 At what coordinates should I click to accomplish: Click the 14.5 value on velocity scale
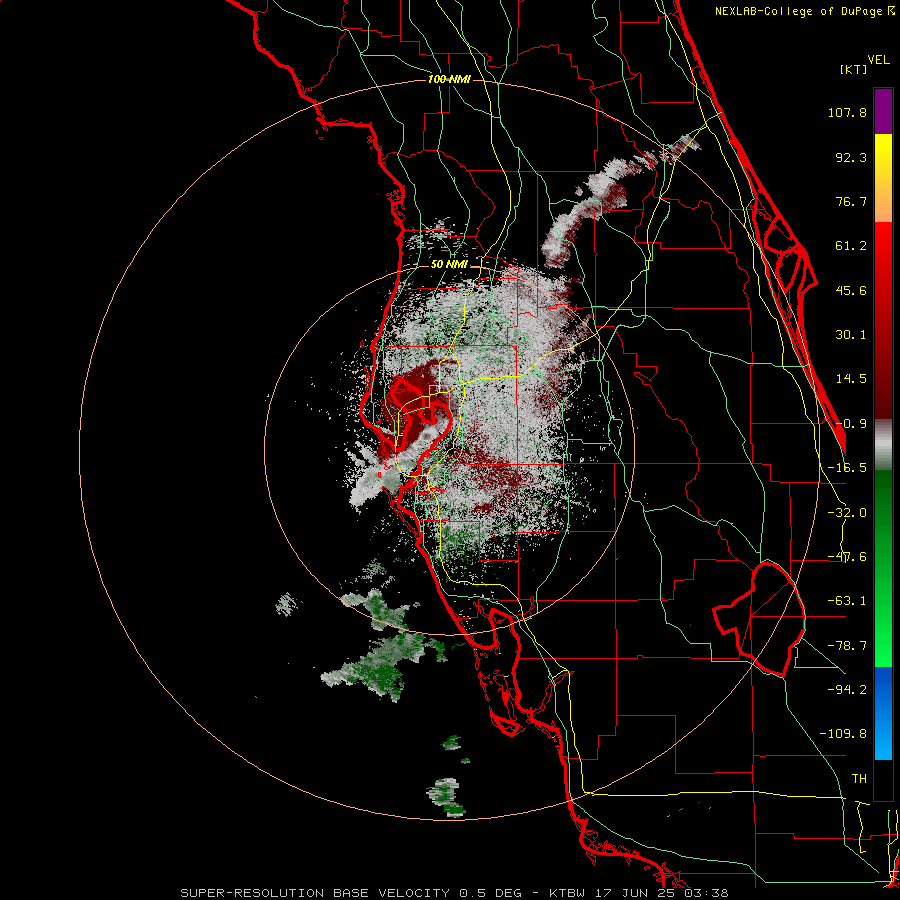point(851,379)
